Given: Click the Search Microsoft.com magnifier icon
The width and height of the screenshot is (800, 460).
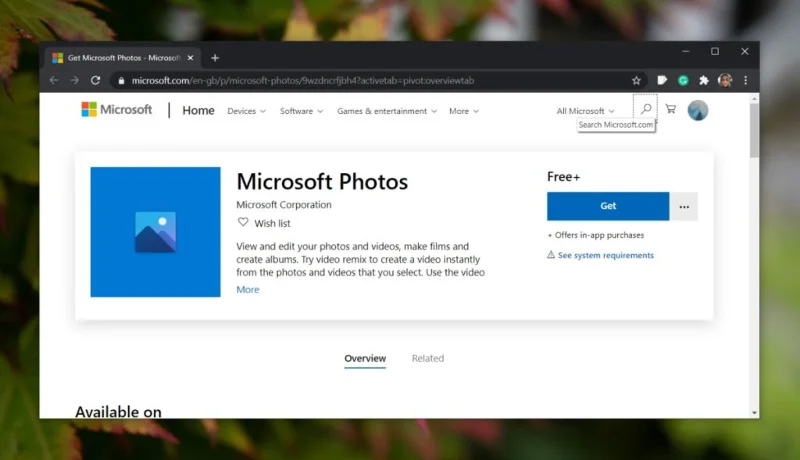Looking at the screenshot, I should coord(646,109).
